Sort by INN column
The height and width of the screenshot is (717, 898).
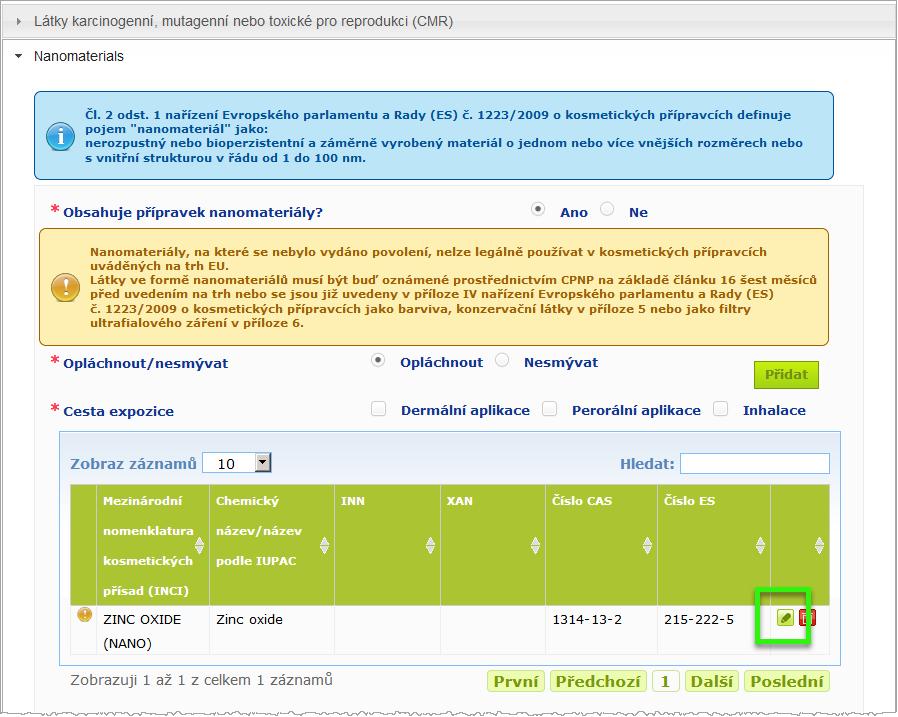pyautogui.click(x=430, y=546)
